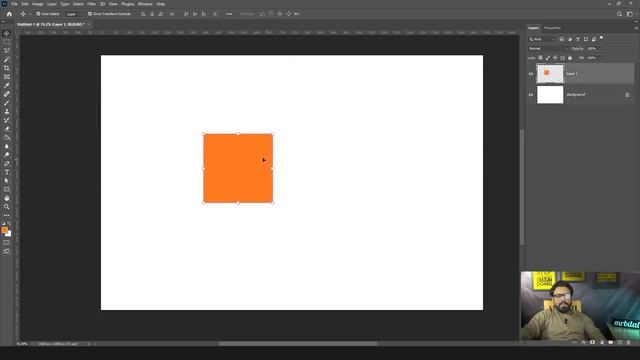Viewport: 640px width, 360px height.
Task: Click the align left edges button
Action: [143, 14]
